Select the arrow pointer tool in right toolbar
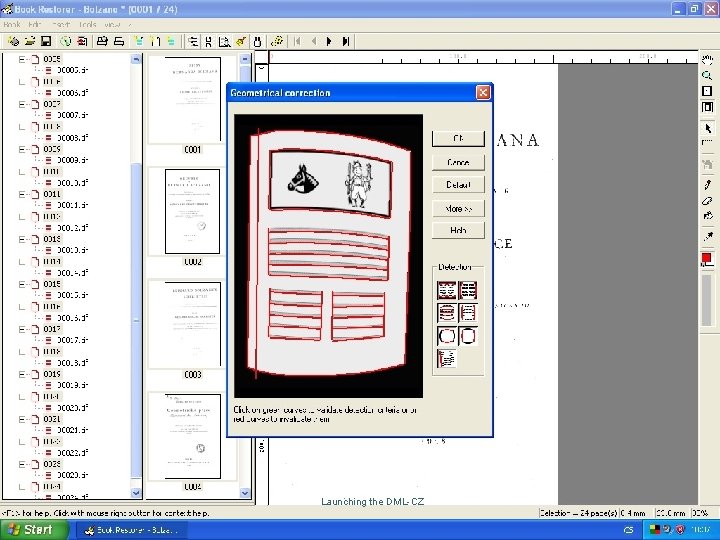 707,128
